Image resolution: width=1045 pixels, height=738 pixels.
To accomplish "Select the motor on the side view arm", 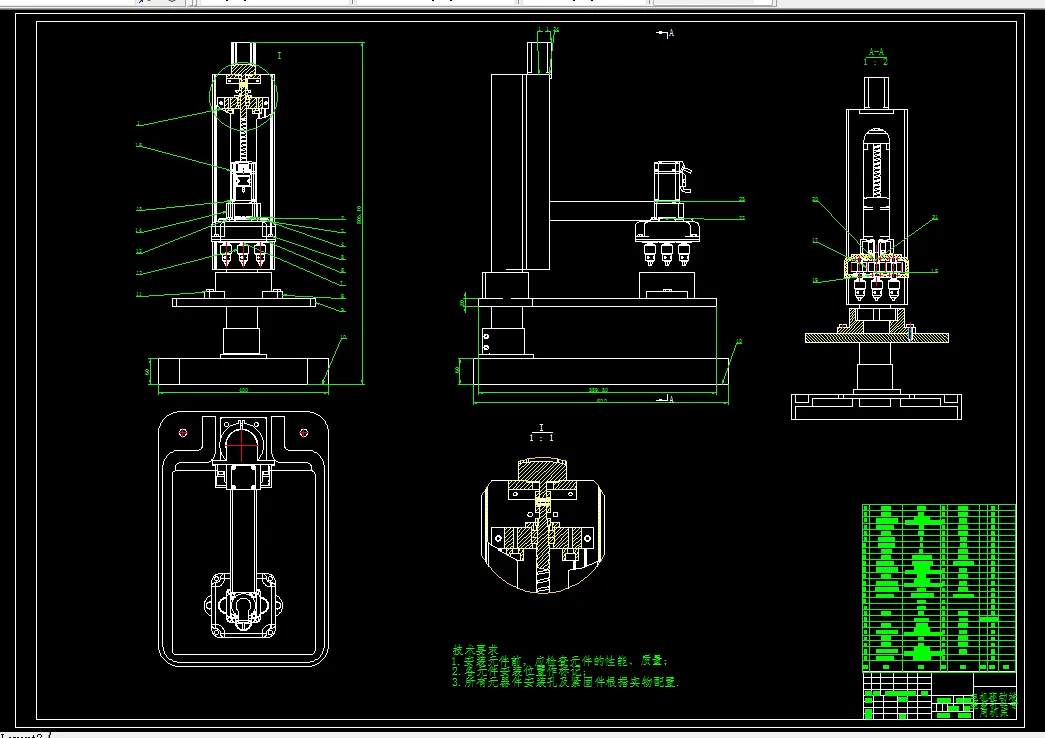I will [x=668, y=181].
